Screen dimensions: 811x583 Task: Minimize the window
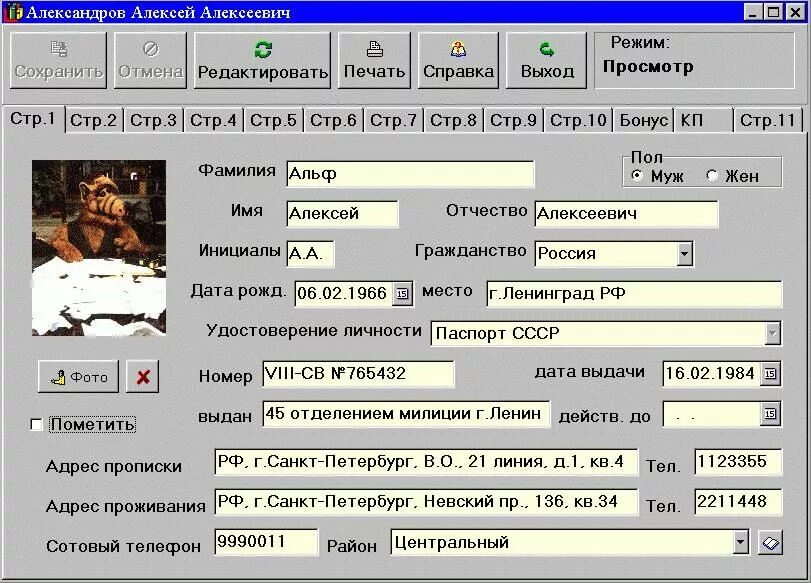(x=753, y=12)
